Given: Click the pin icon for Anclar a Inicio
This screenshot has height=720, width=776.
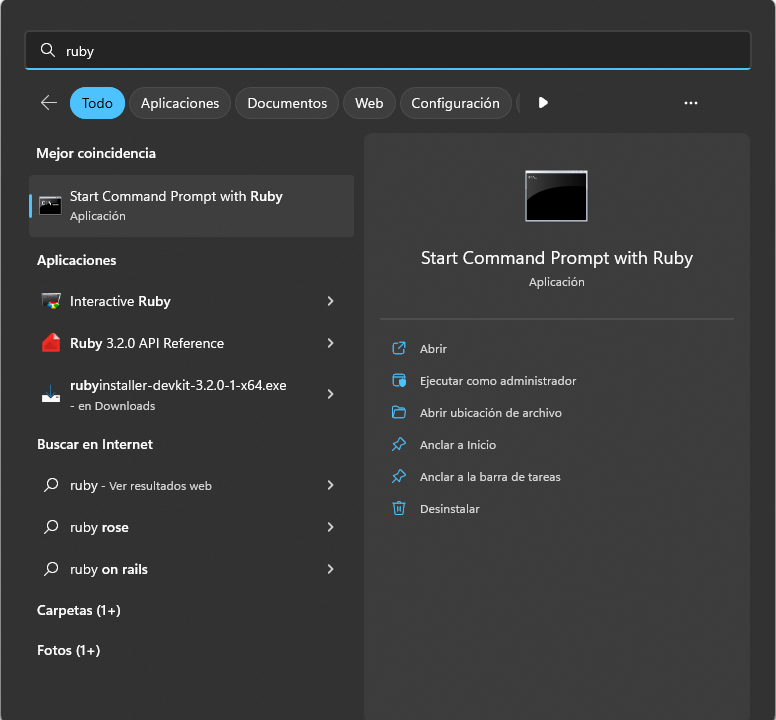Looking at the screenshot, I should click(399, 444).
